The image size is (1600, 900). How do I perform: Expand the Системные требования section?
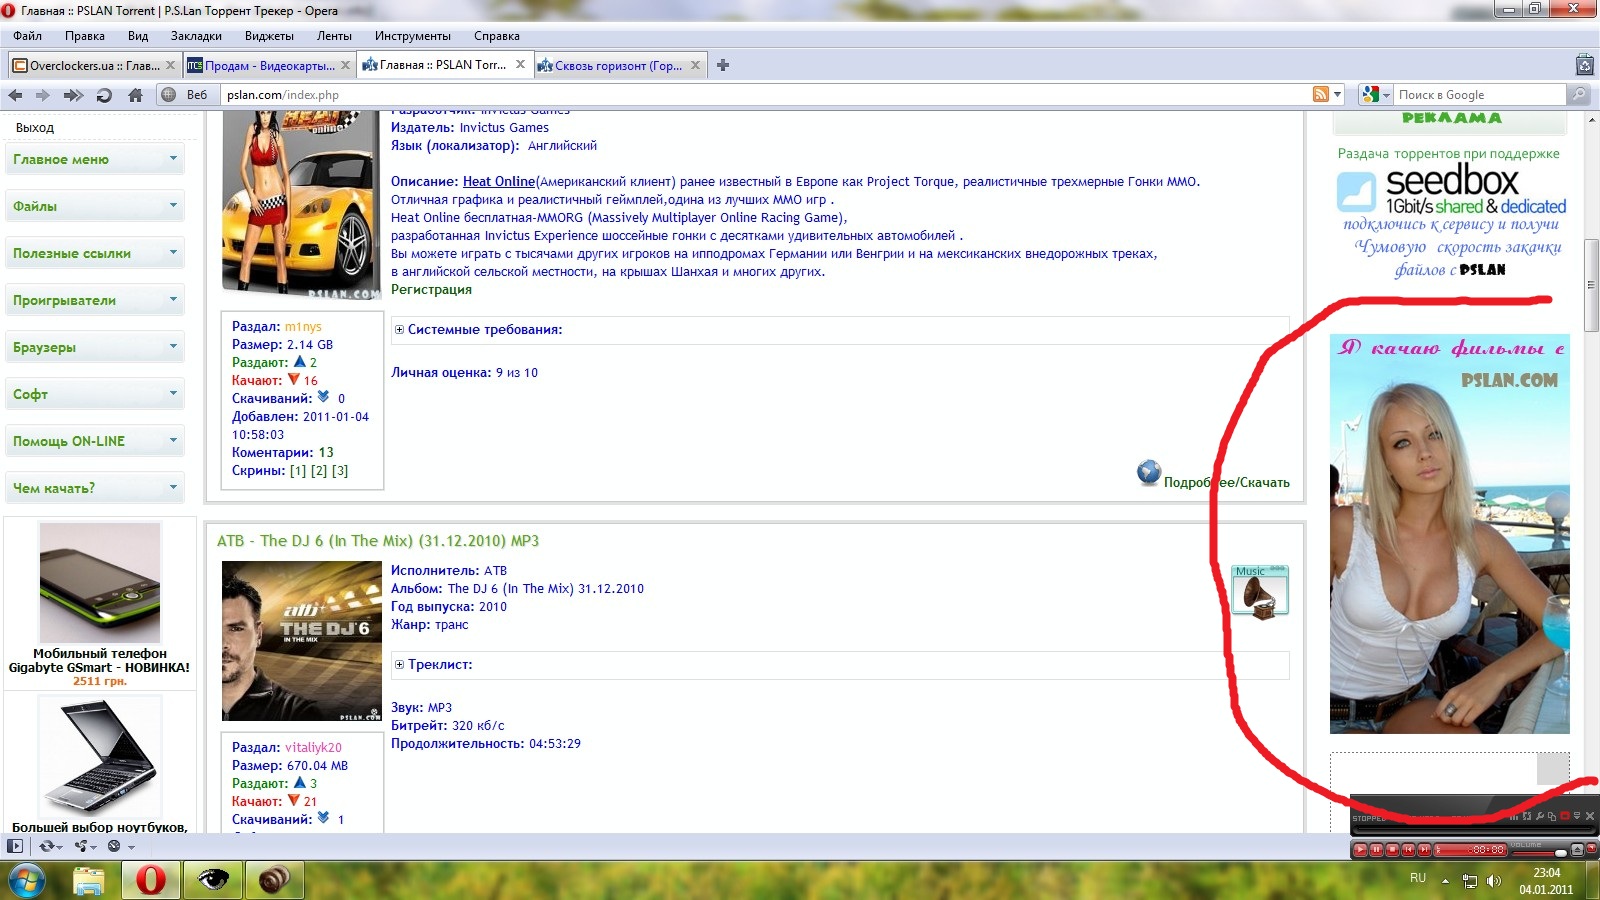tap(399, 329)
